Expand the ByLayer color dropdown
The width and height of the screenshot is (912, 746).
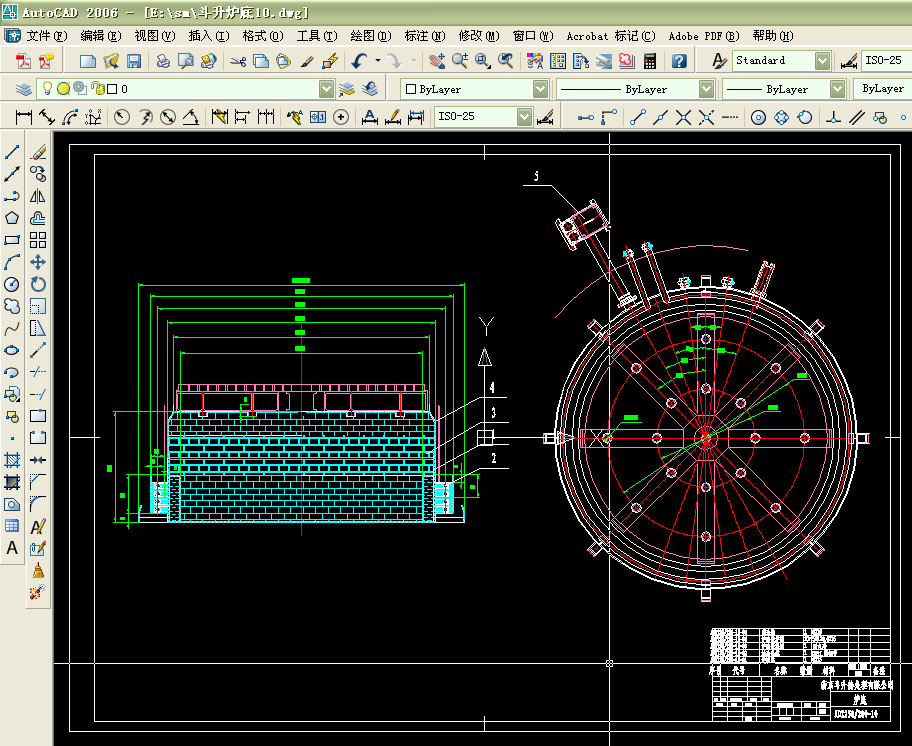(539, 88)
